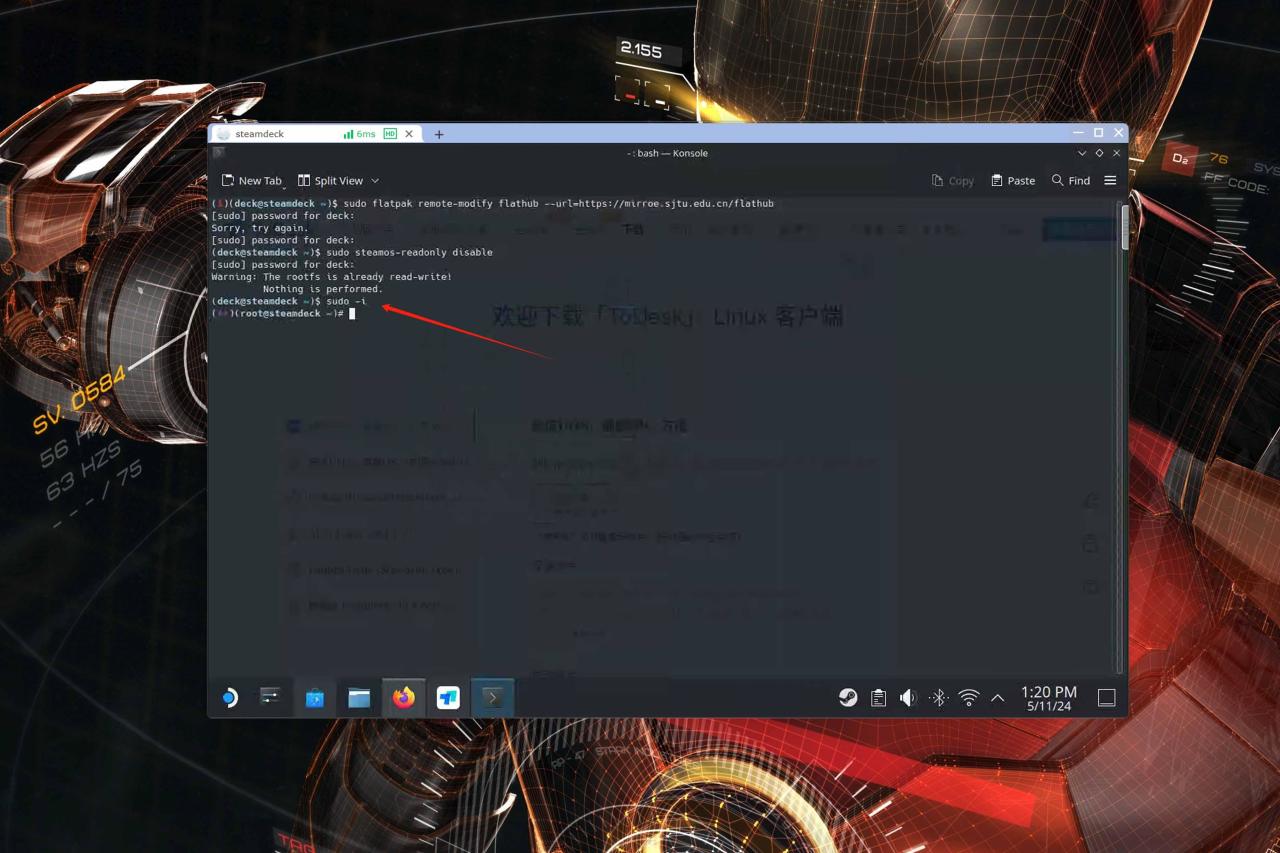Click the Split View icon in Konsole

[x=331, y=180]
